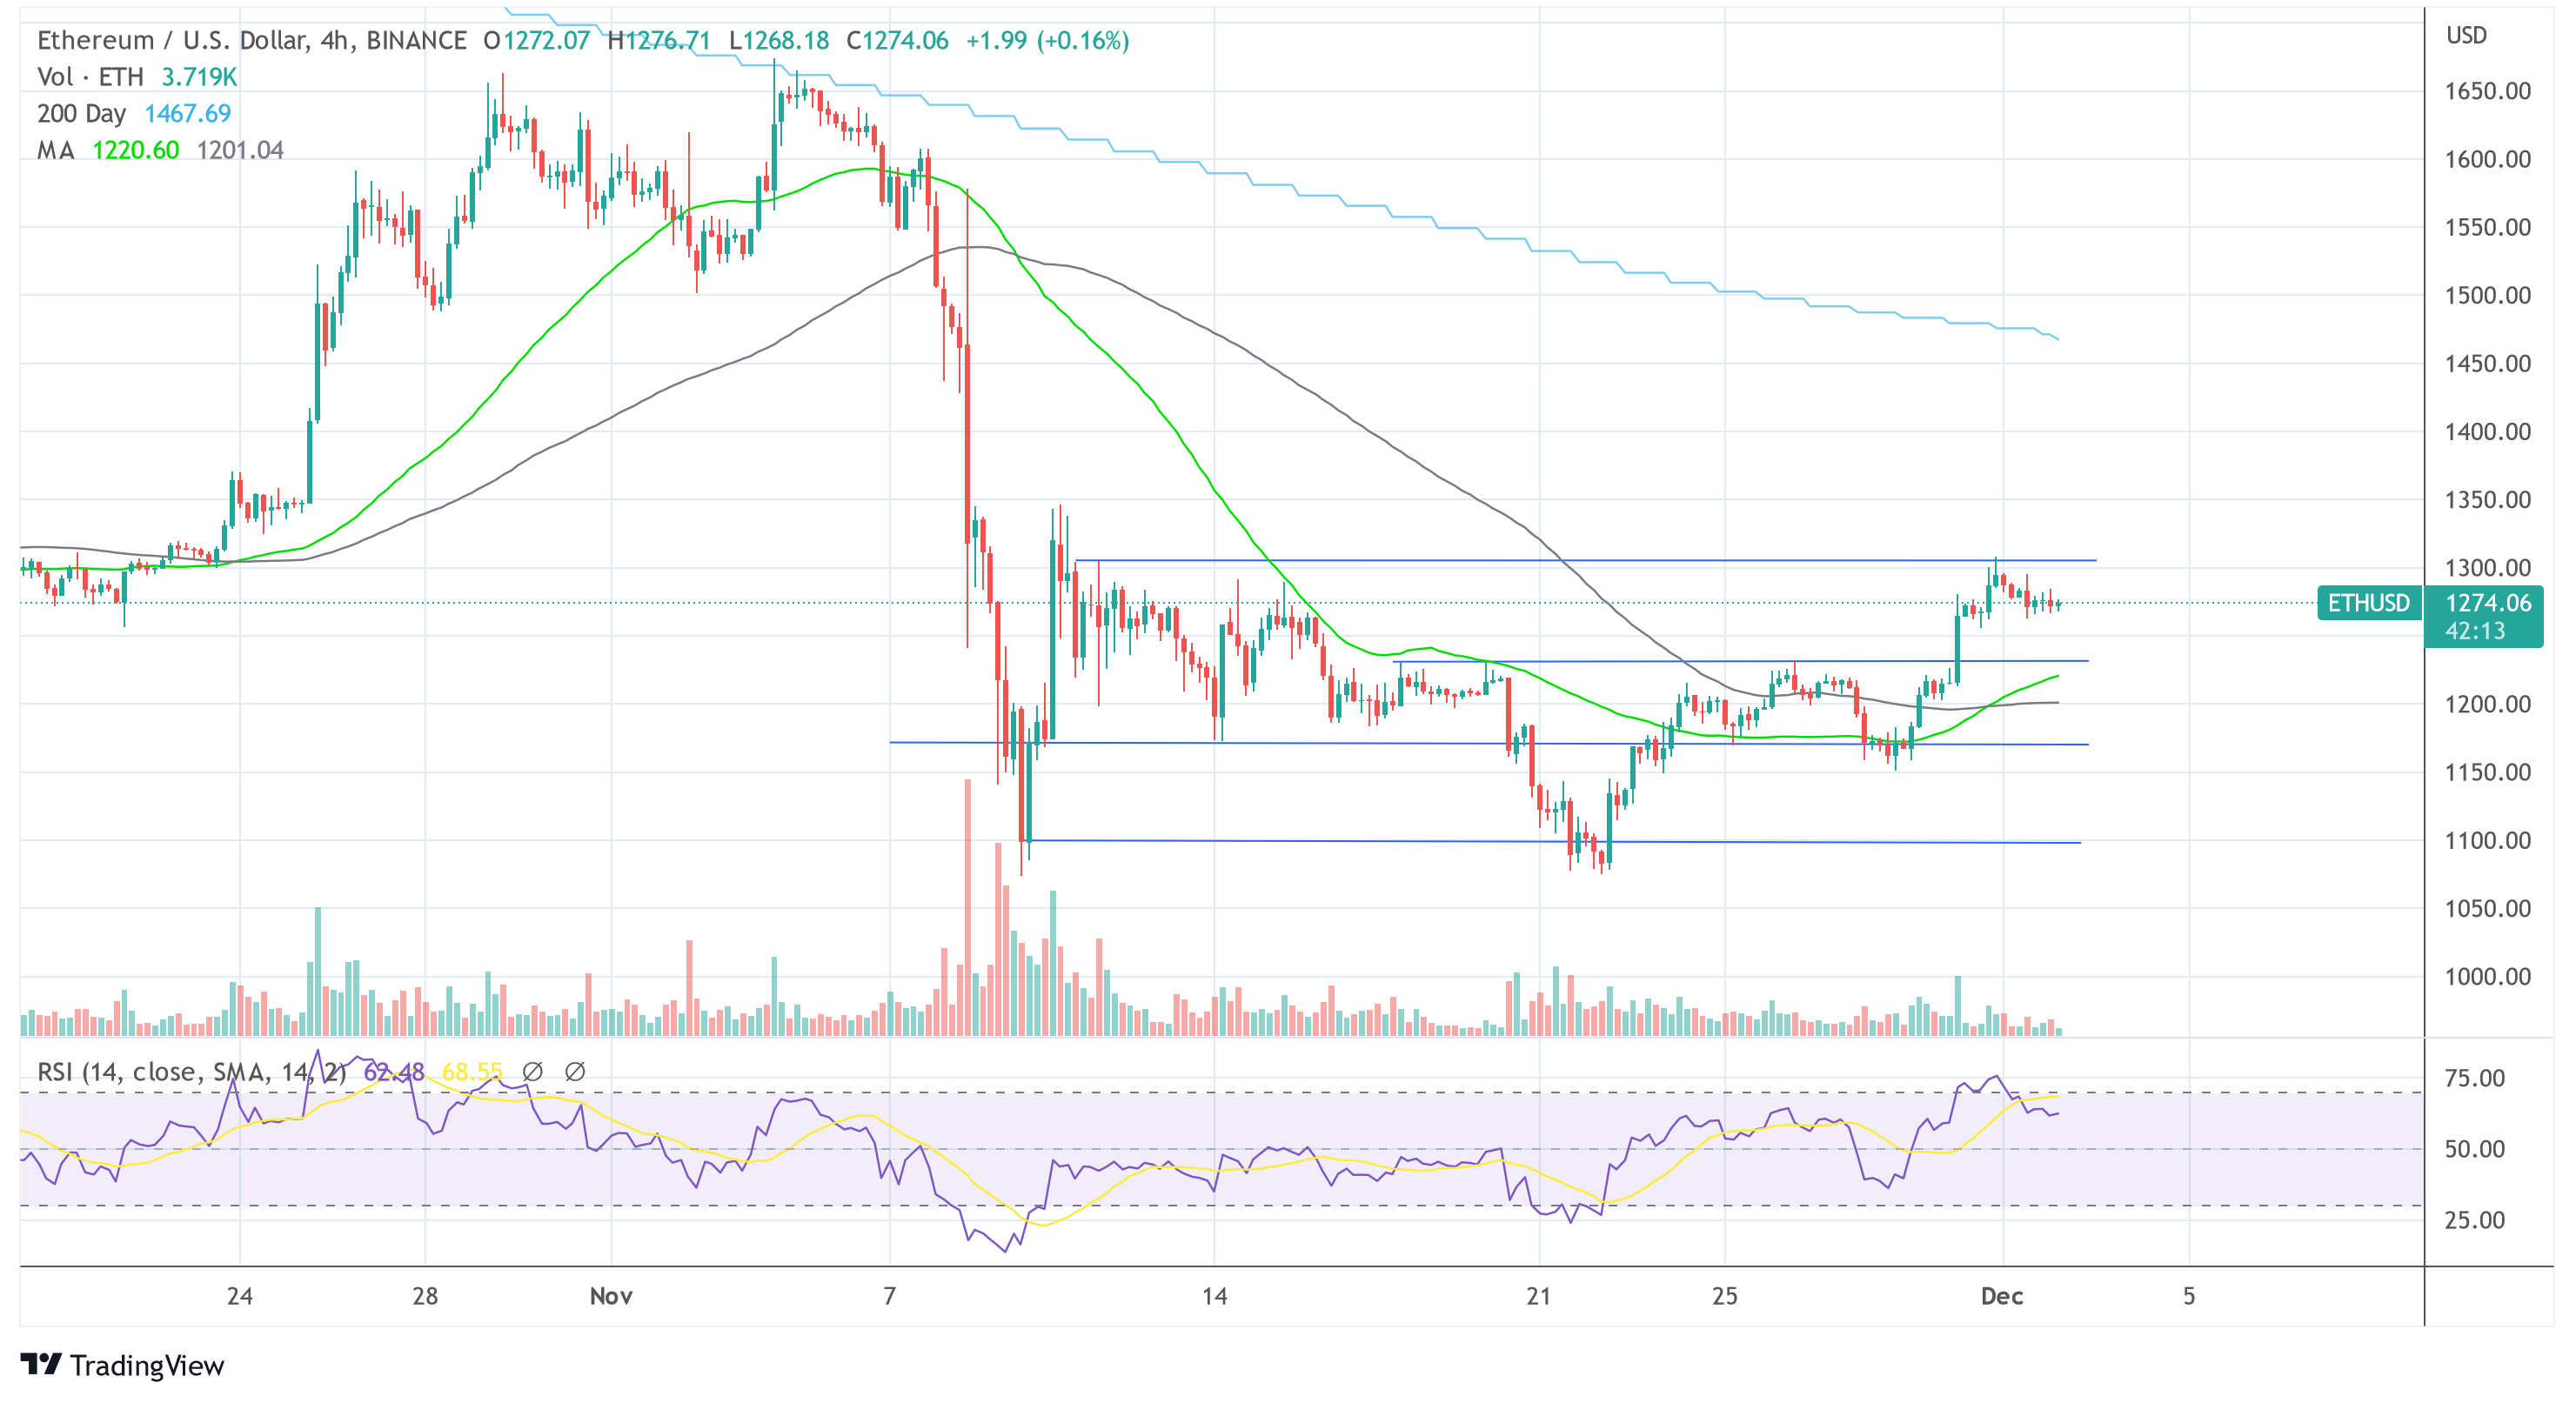Screen dimensions: 2576x1403
Task: Click the candle countdown 42:13
Action: 2475,631
